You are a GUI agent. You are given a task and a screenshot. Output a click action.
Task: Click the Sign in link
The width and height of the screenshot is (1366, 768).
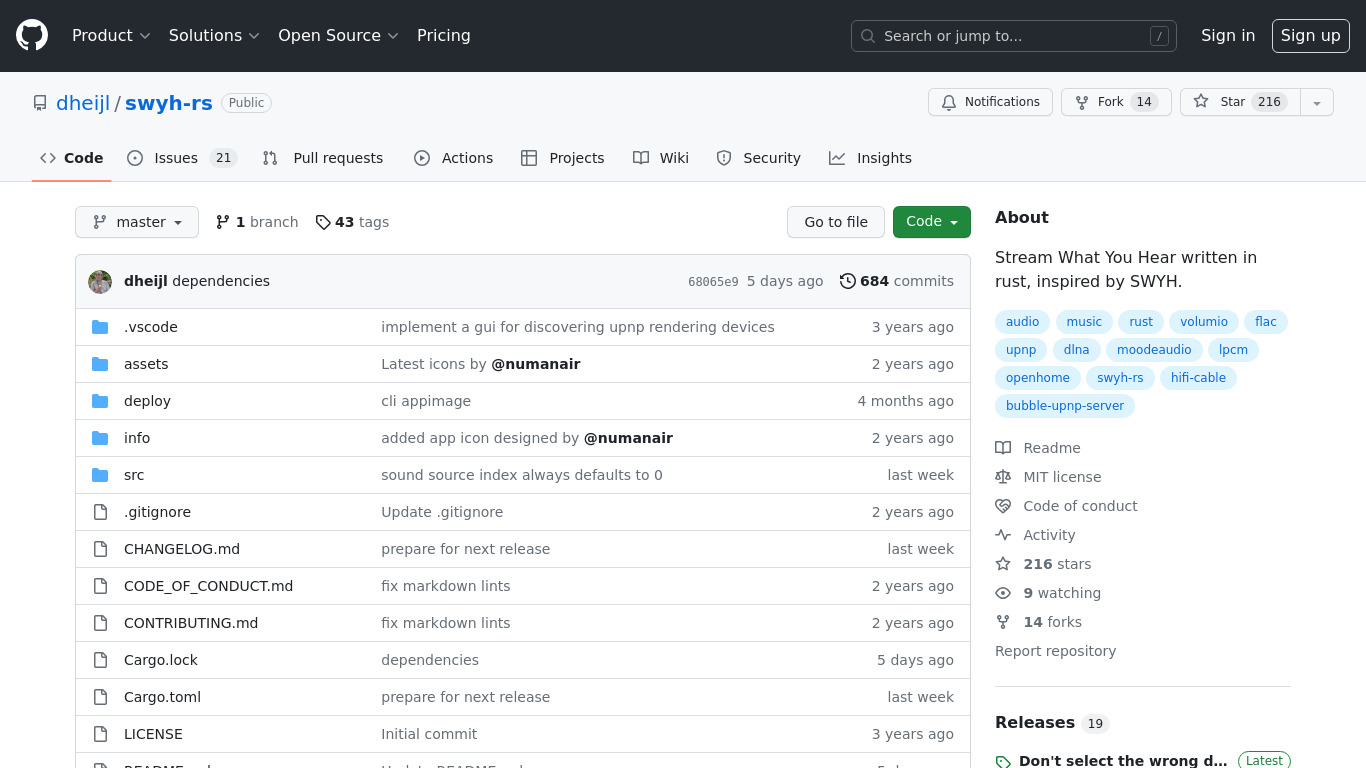1228,36
